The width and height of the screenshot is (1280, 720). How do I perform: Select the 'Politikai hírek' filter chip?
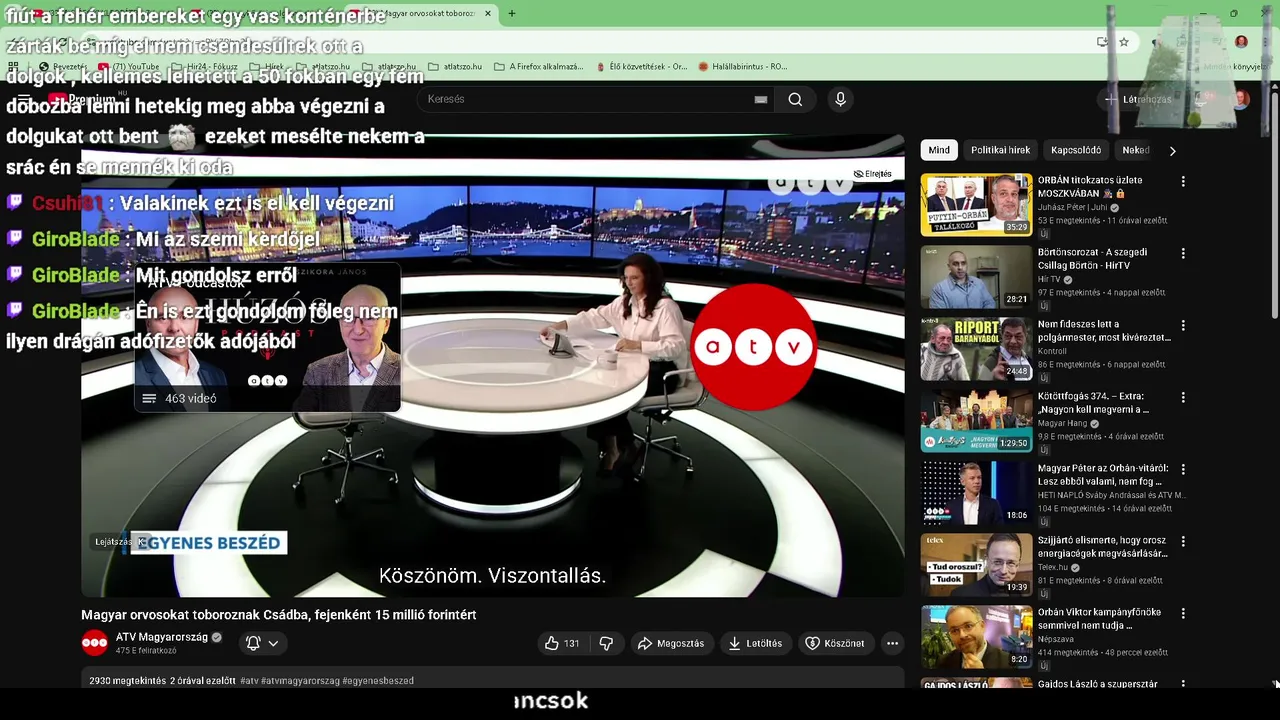pyautogui.click(x=1000, y=150)
